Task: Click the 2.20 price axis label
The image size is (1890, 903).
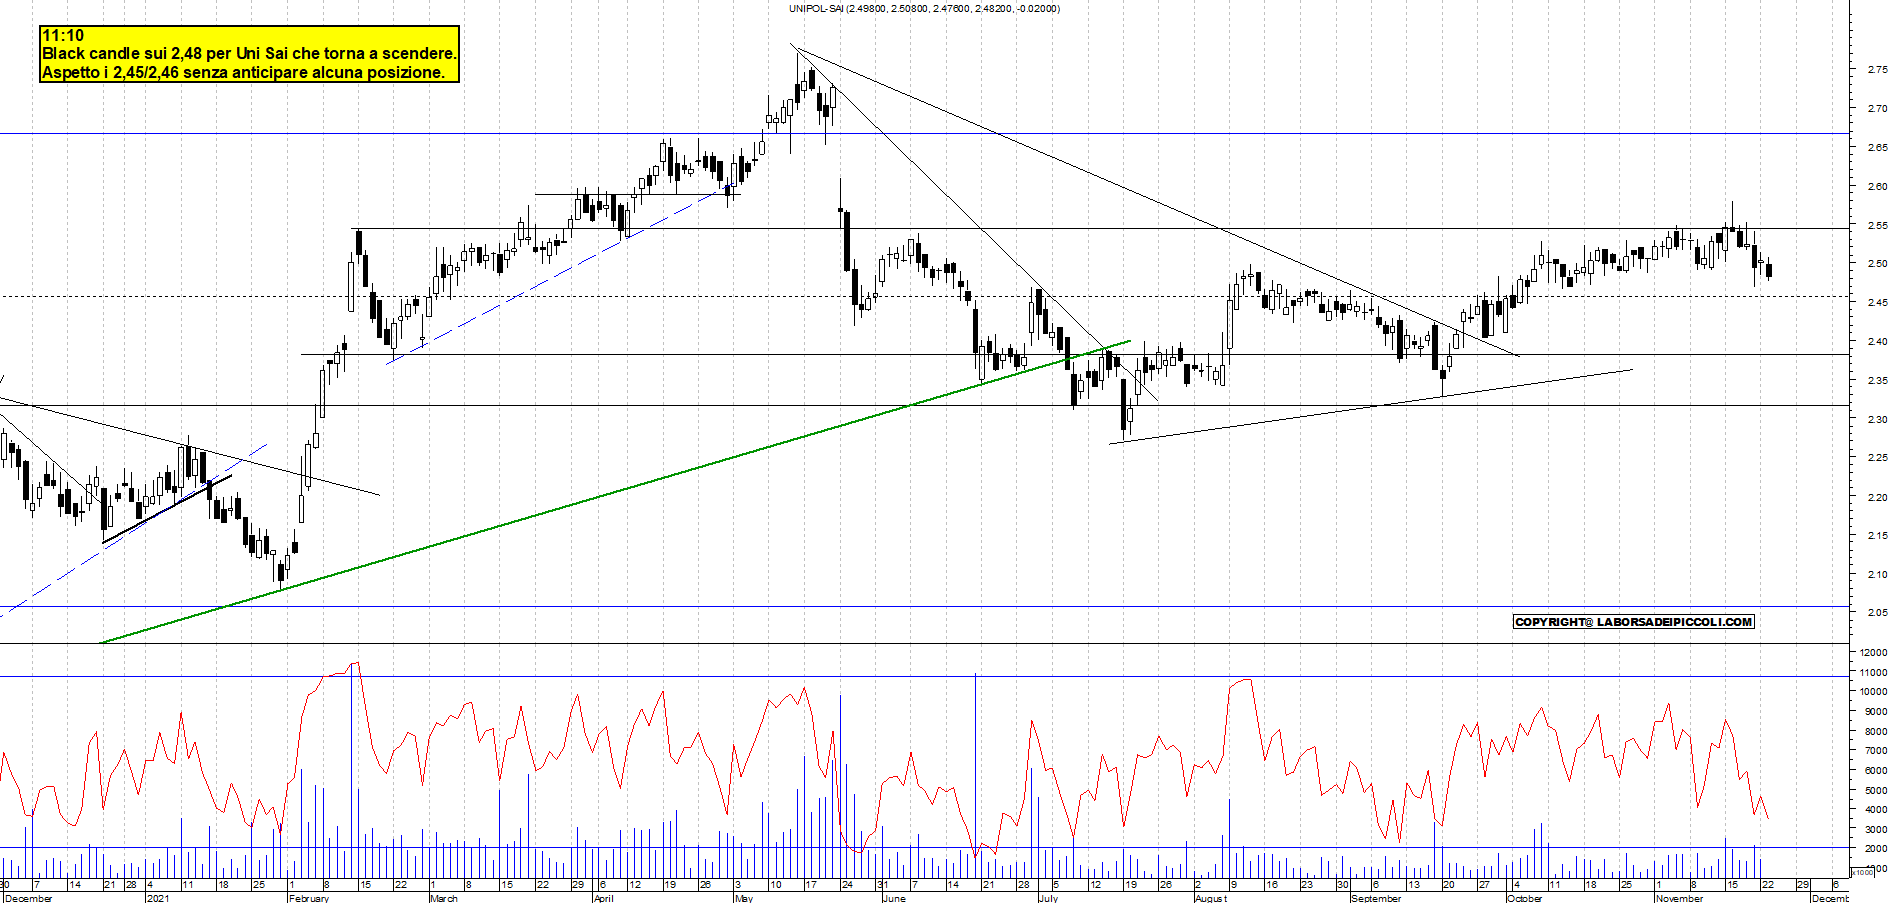Action: (1877, 497)
